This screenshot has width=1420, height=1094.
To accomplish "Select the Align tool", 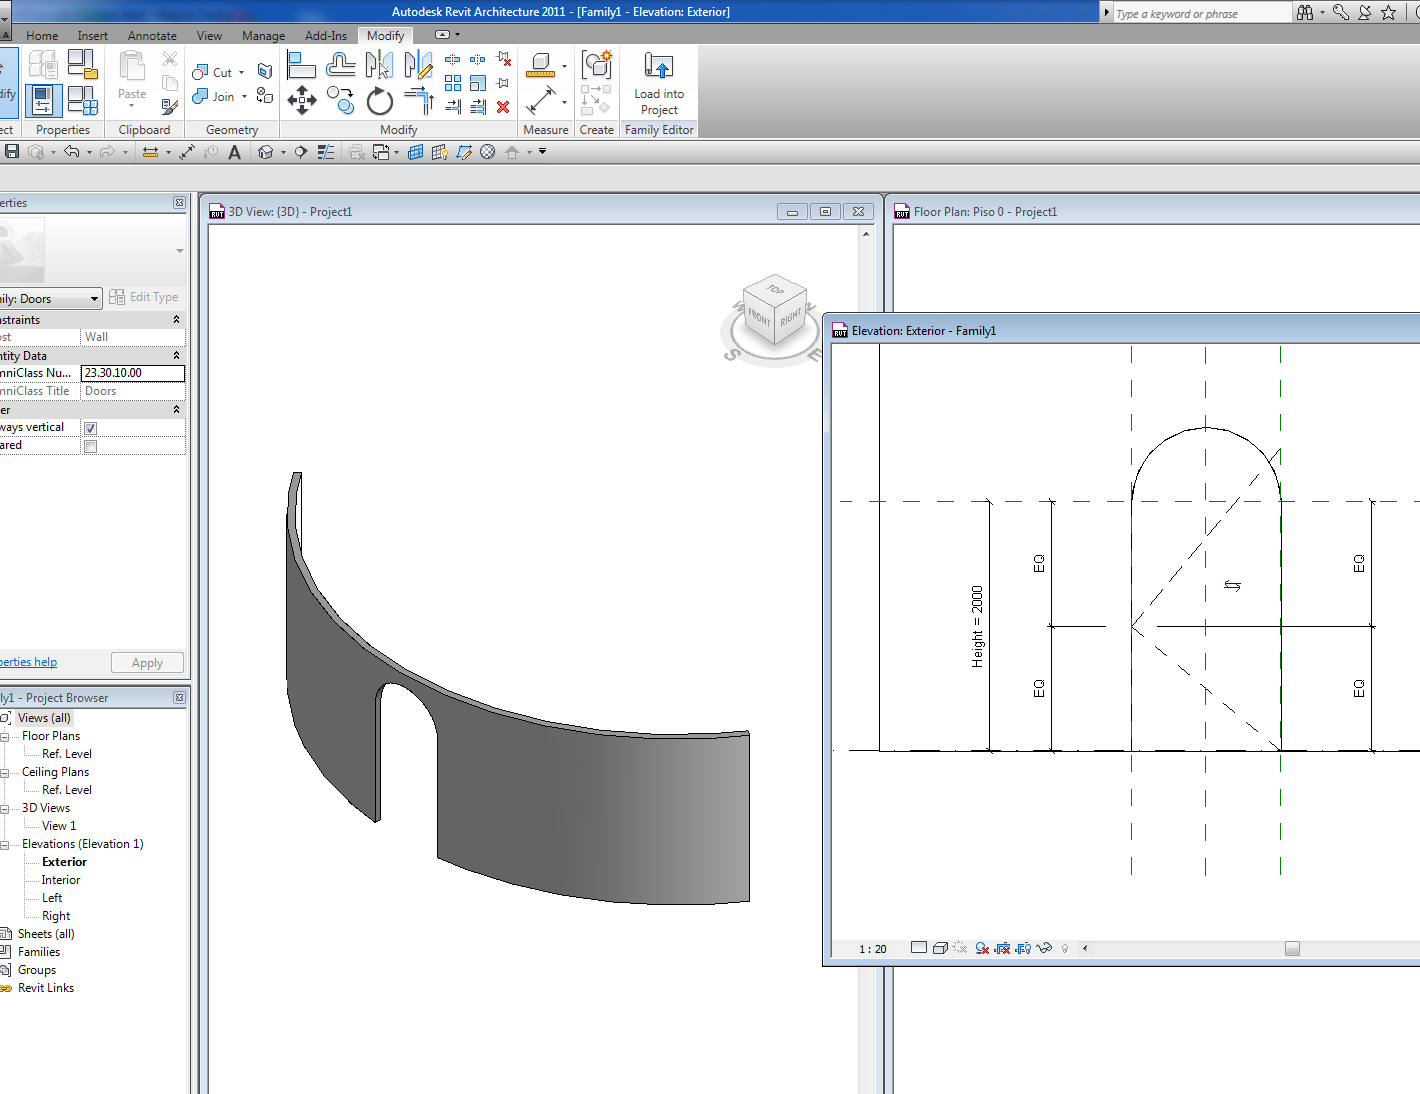I will [301, 64].
